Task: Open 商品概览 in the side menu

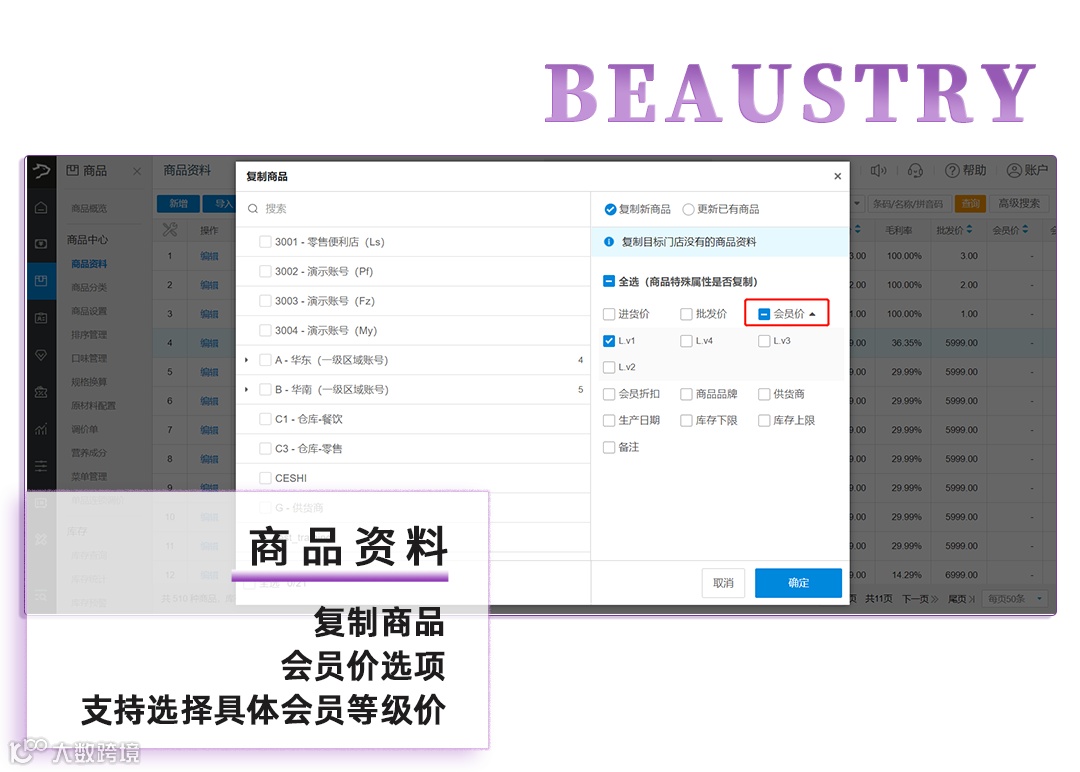Action: pyautogui.click(x=89, y=208)
